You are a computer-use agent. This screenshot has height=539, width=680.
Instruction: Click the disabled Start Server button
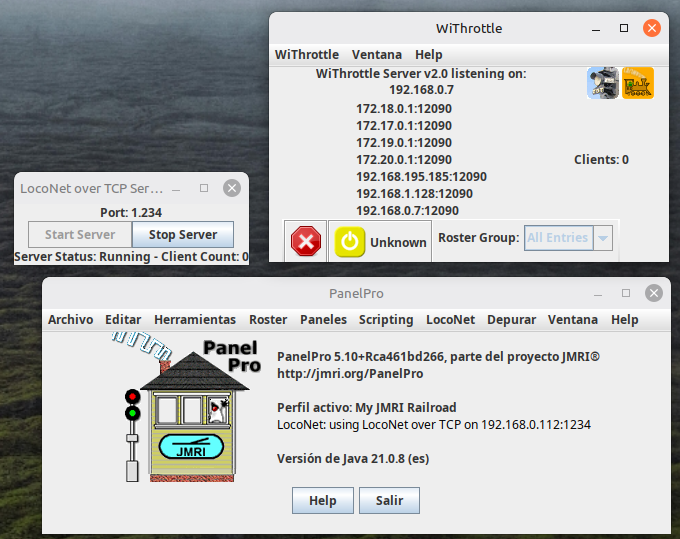coord(80,235)
